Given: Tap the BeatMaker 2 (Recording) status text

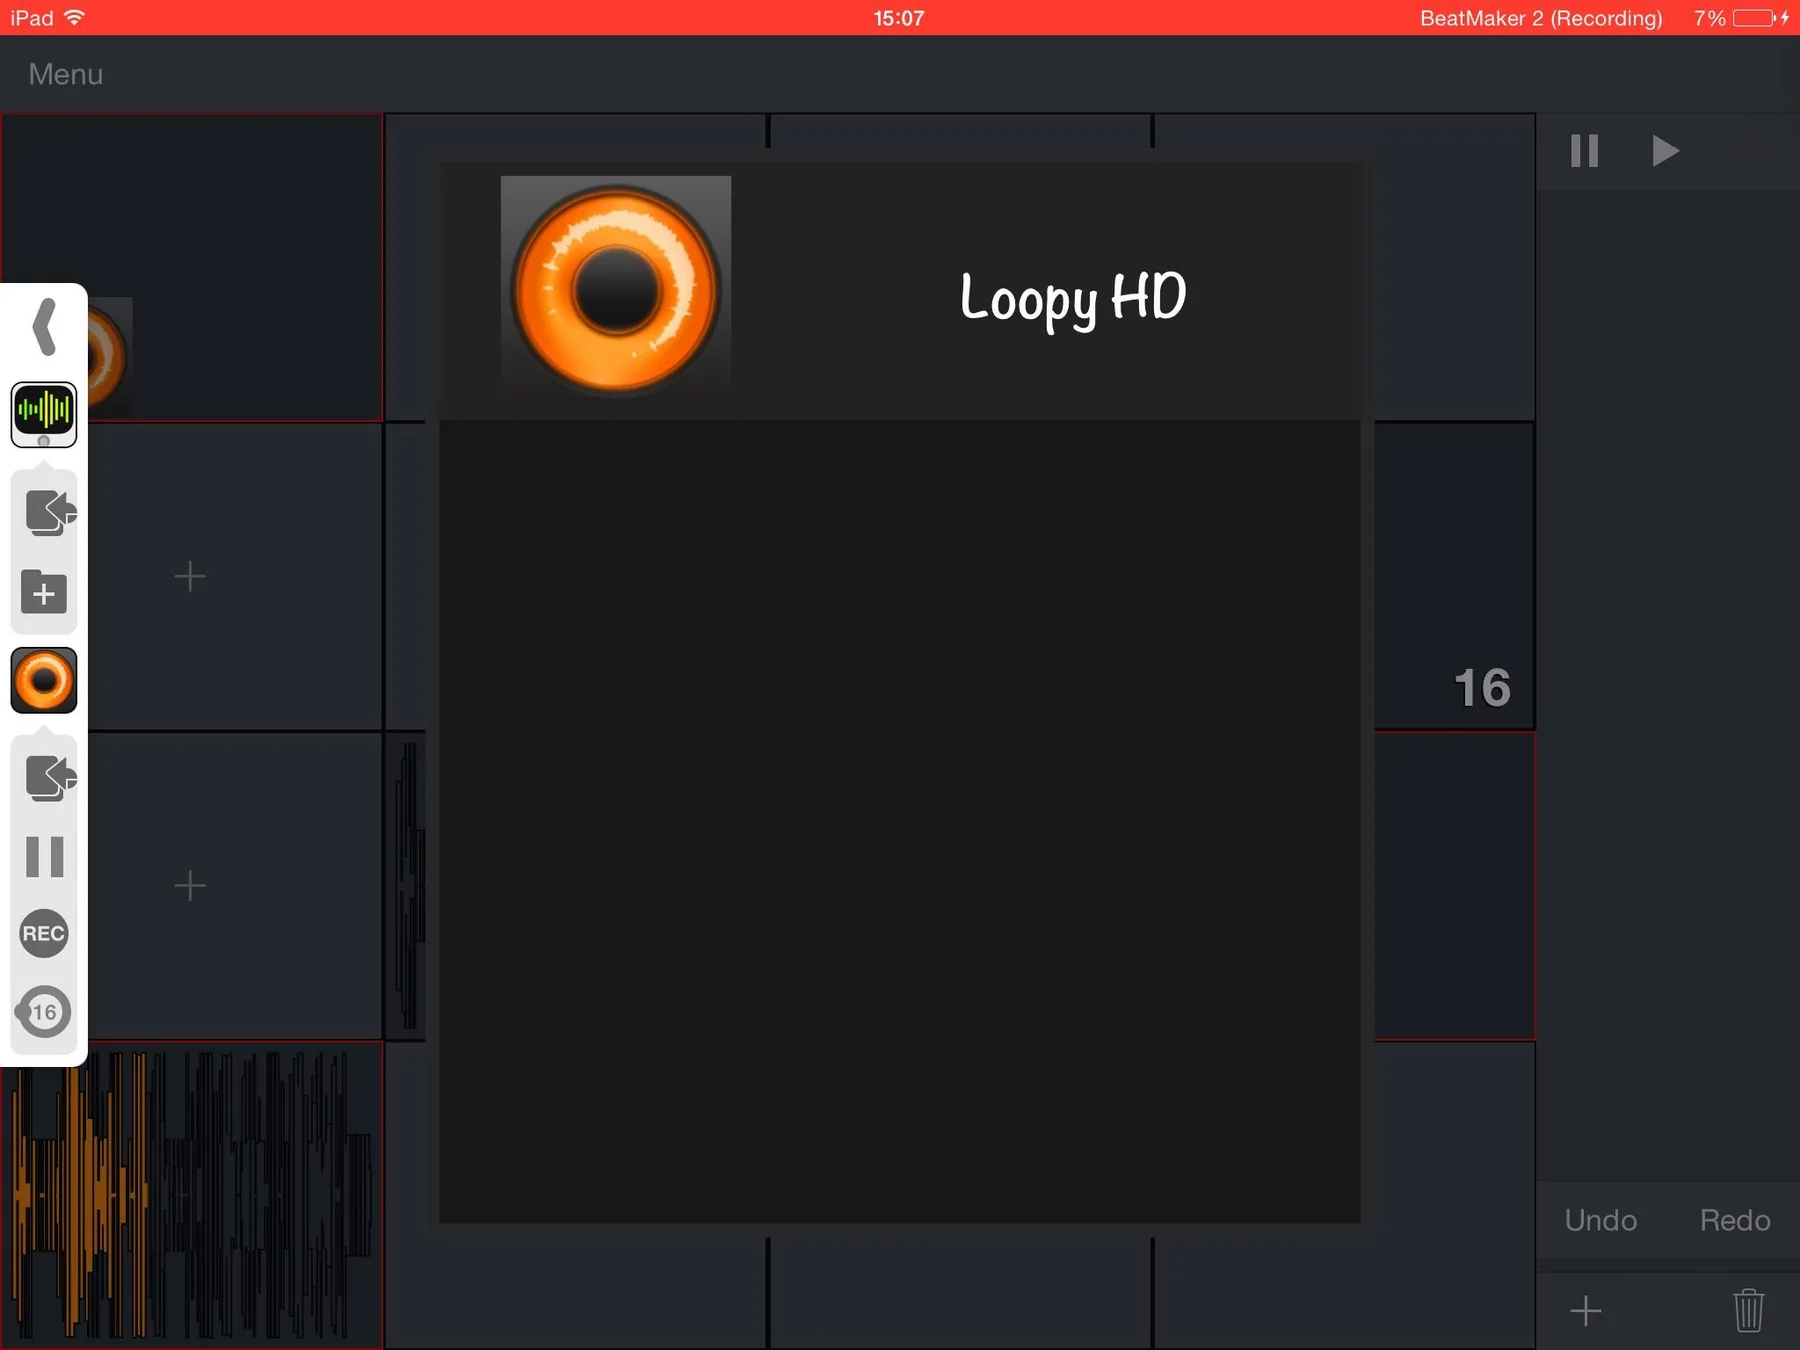Looking at the screenshot, I should 1541,18.
